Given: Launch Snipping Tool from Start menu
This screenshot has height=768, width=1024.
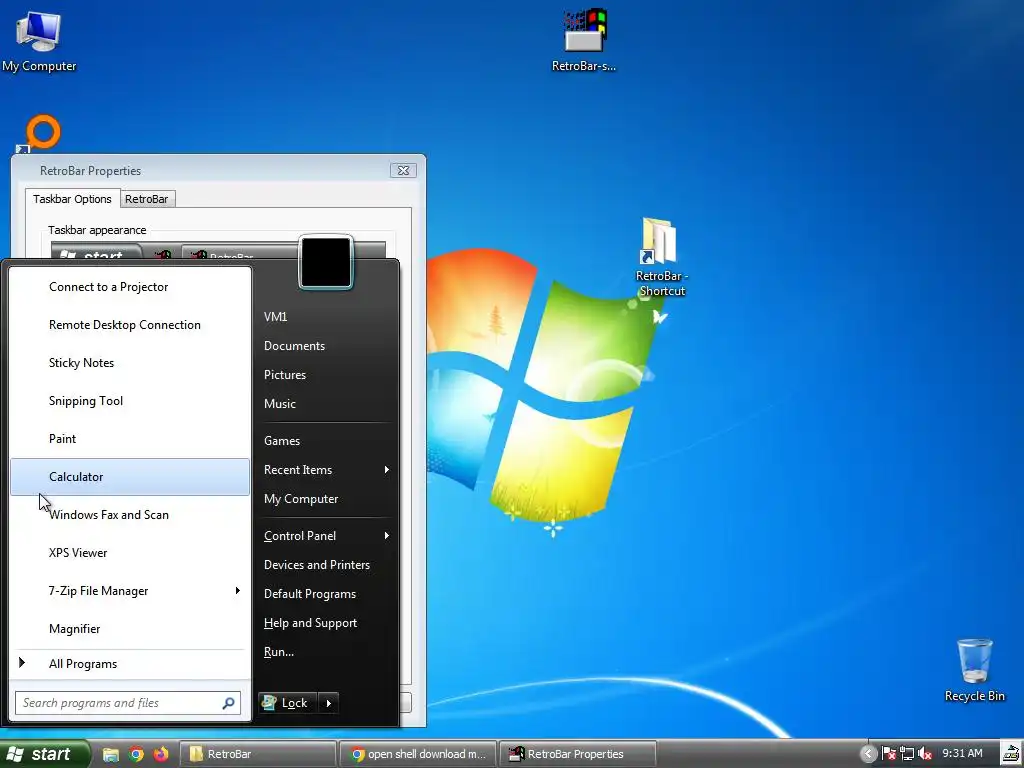Looking at the screenshot, I should (x=130, y=400).
